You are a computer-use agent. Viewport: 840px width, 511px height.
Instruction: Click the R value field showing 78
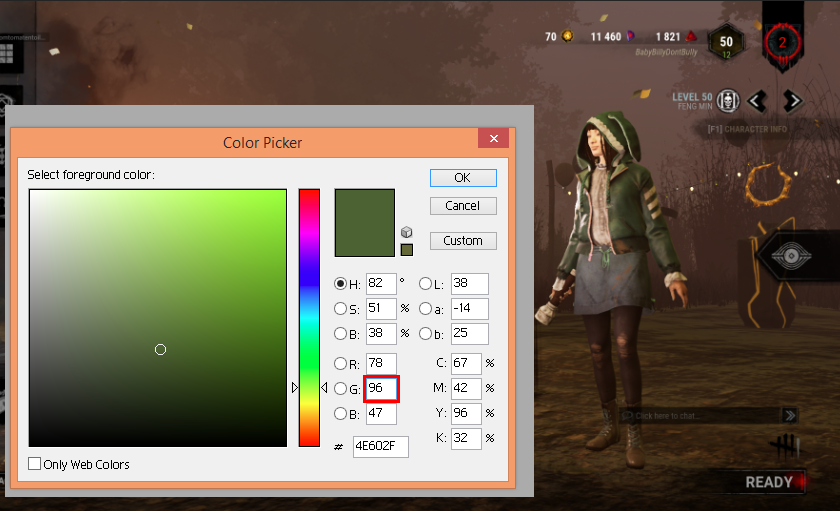point(381,364)
